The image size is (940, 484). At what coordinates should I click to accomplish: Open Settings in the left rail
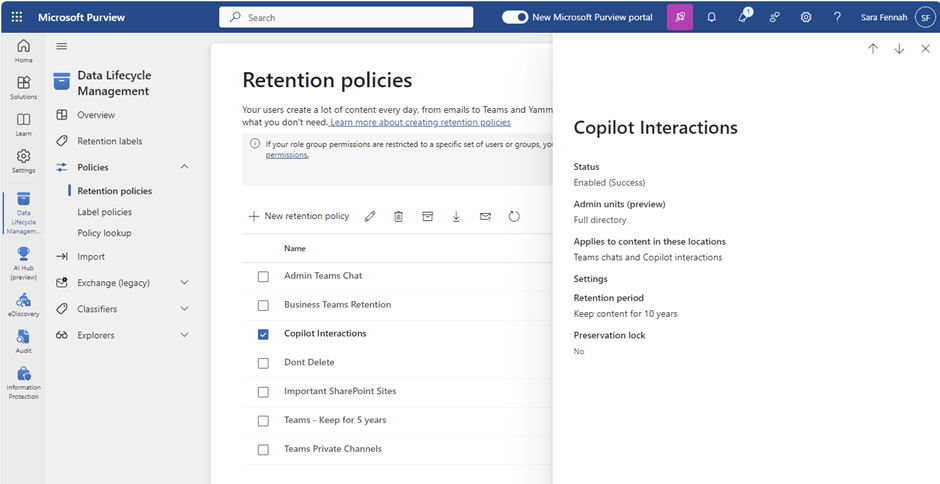23,161
